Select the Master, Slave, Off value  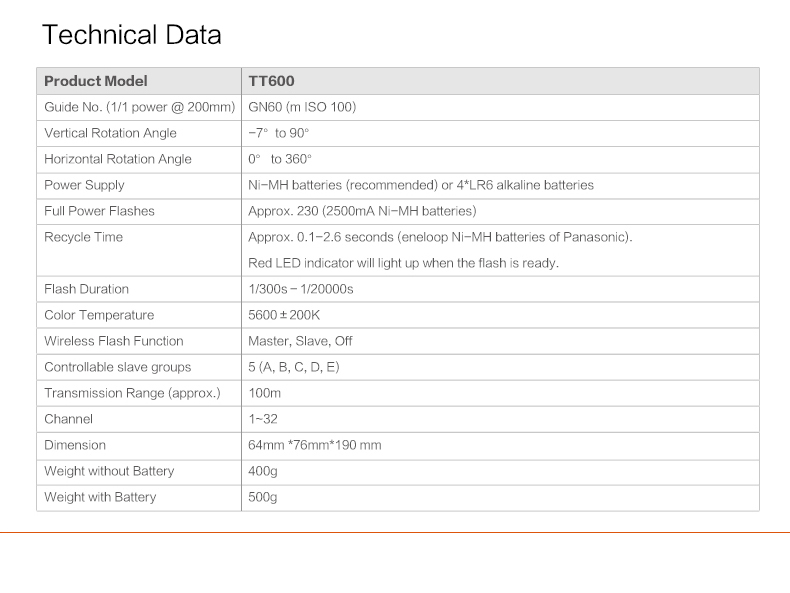coord(300,341)
